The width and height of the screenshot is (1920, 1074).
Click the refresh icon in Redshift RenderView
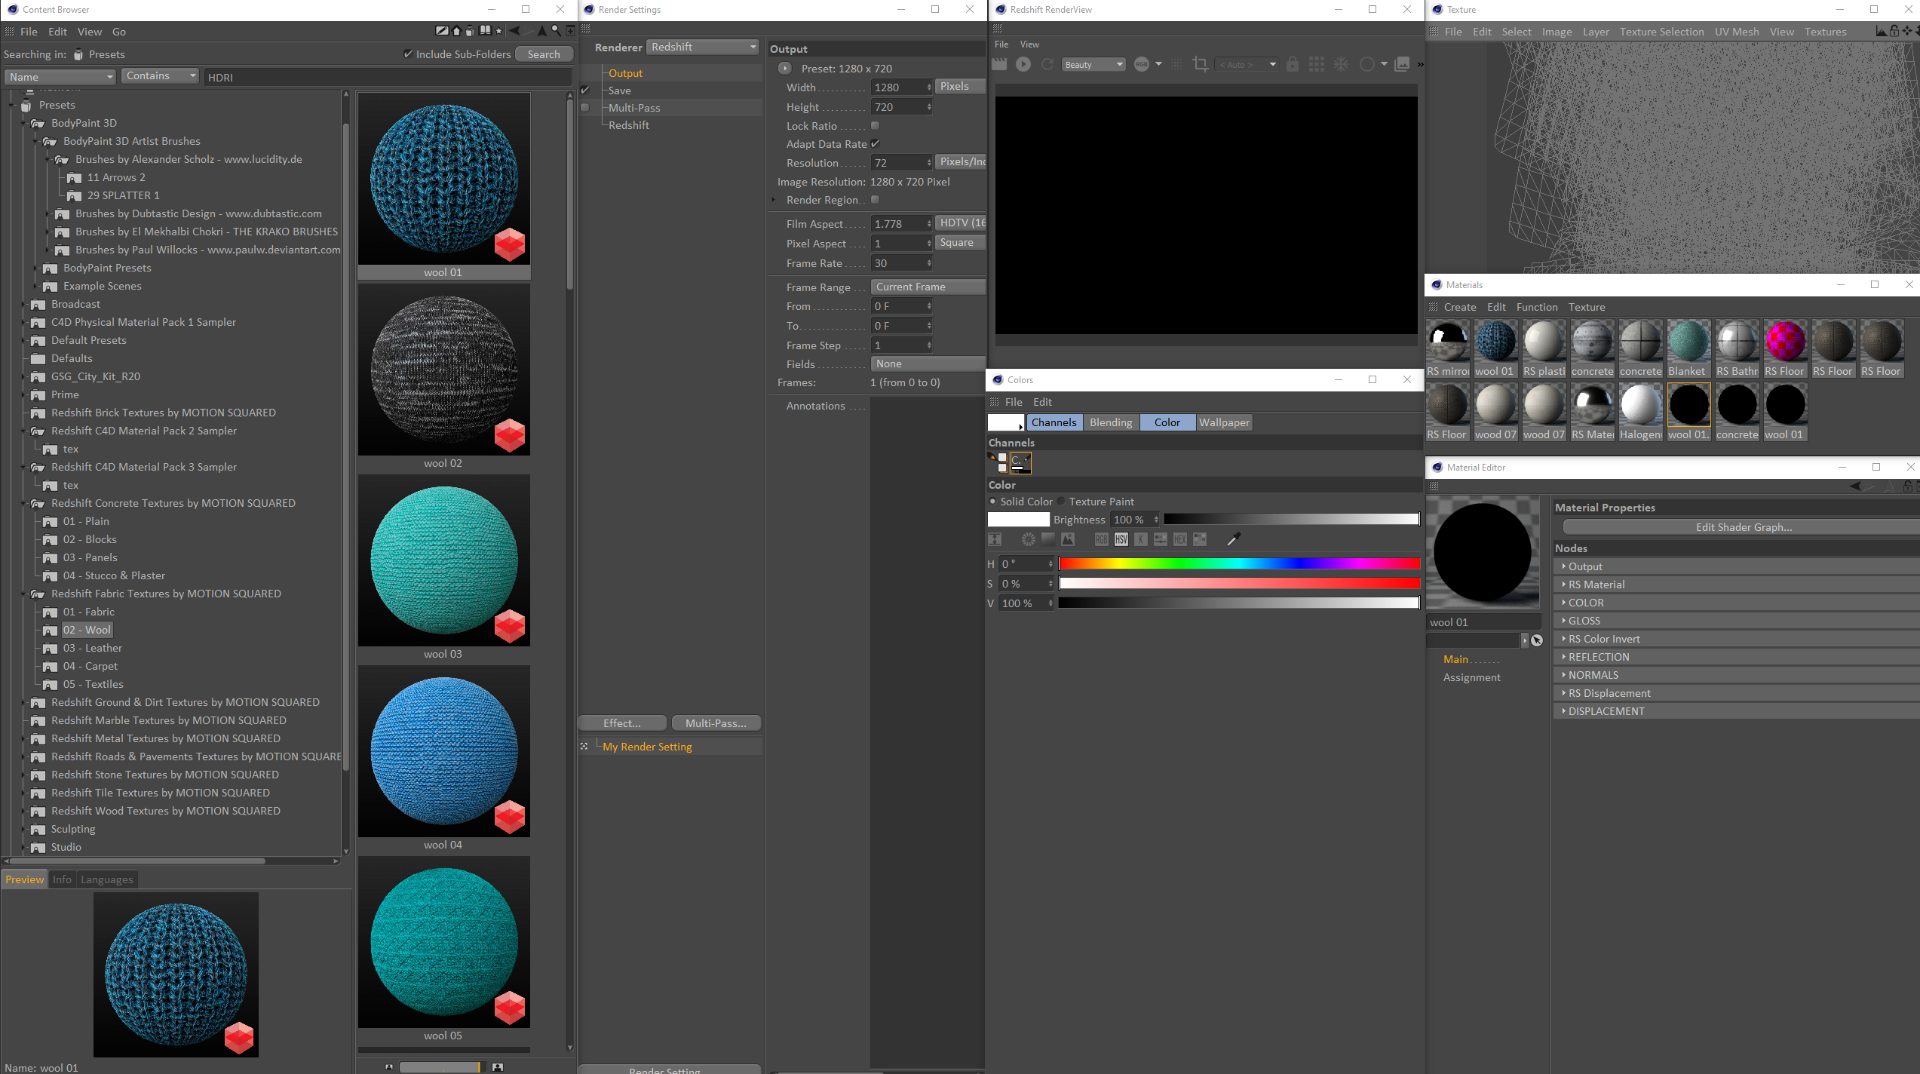(1047, 64)
